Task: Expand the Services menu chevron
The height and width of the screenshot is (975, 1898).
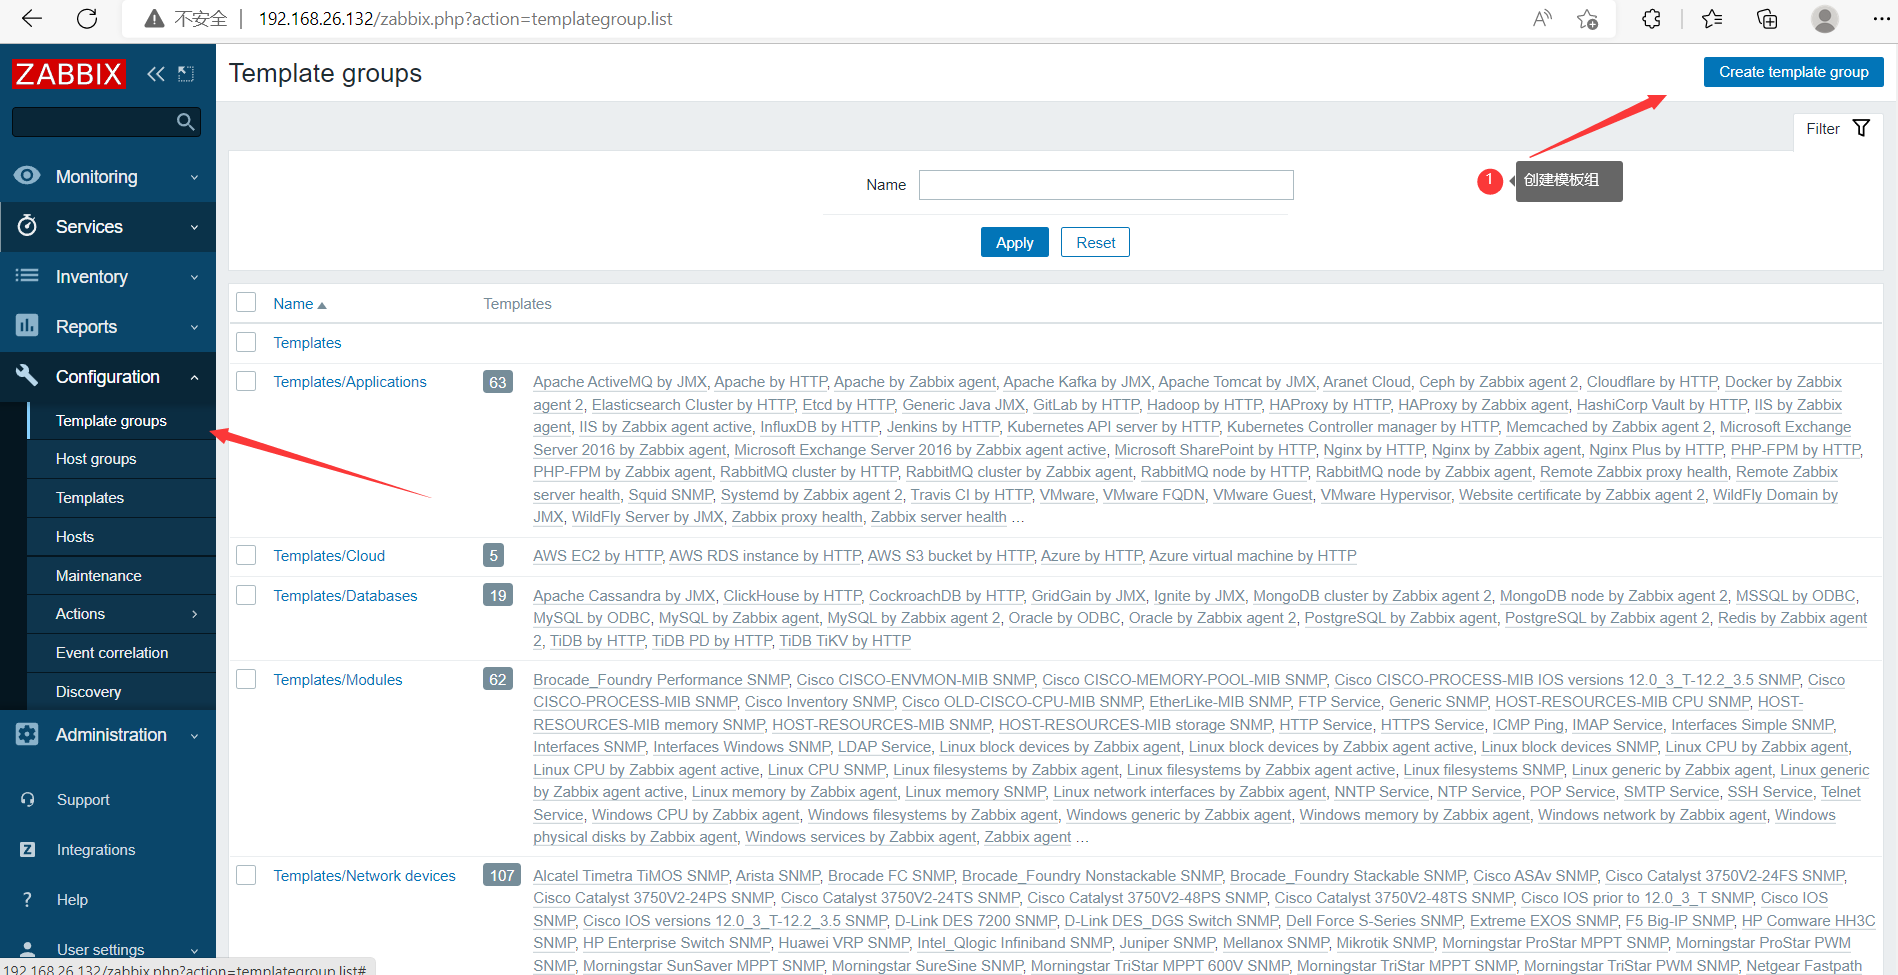Action: click(x=194, y=228)
